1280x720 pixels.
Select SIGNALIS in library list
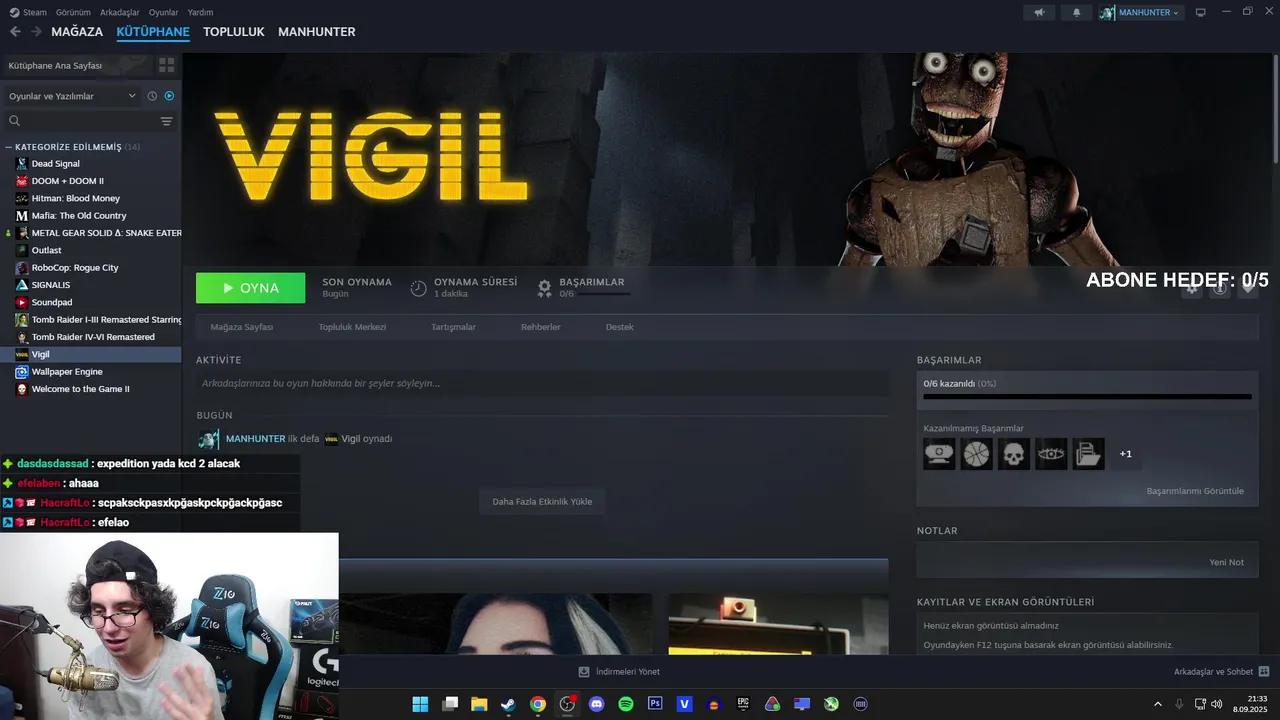coord(91,285)
